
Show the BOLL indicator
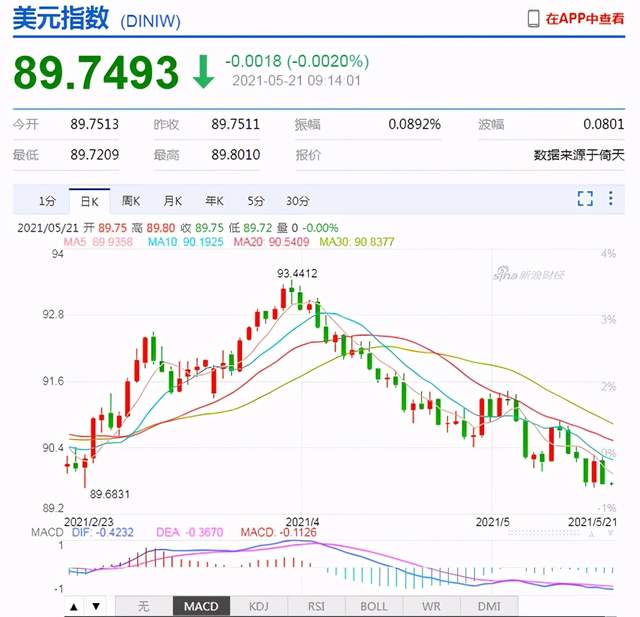(374, 606)
